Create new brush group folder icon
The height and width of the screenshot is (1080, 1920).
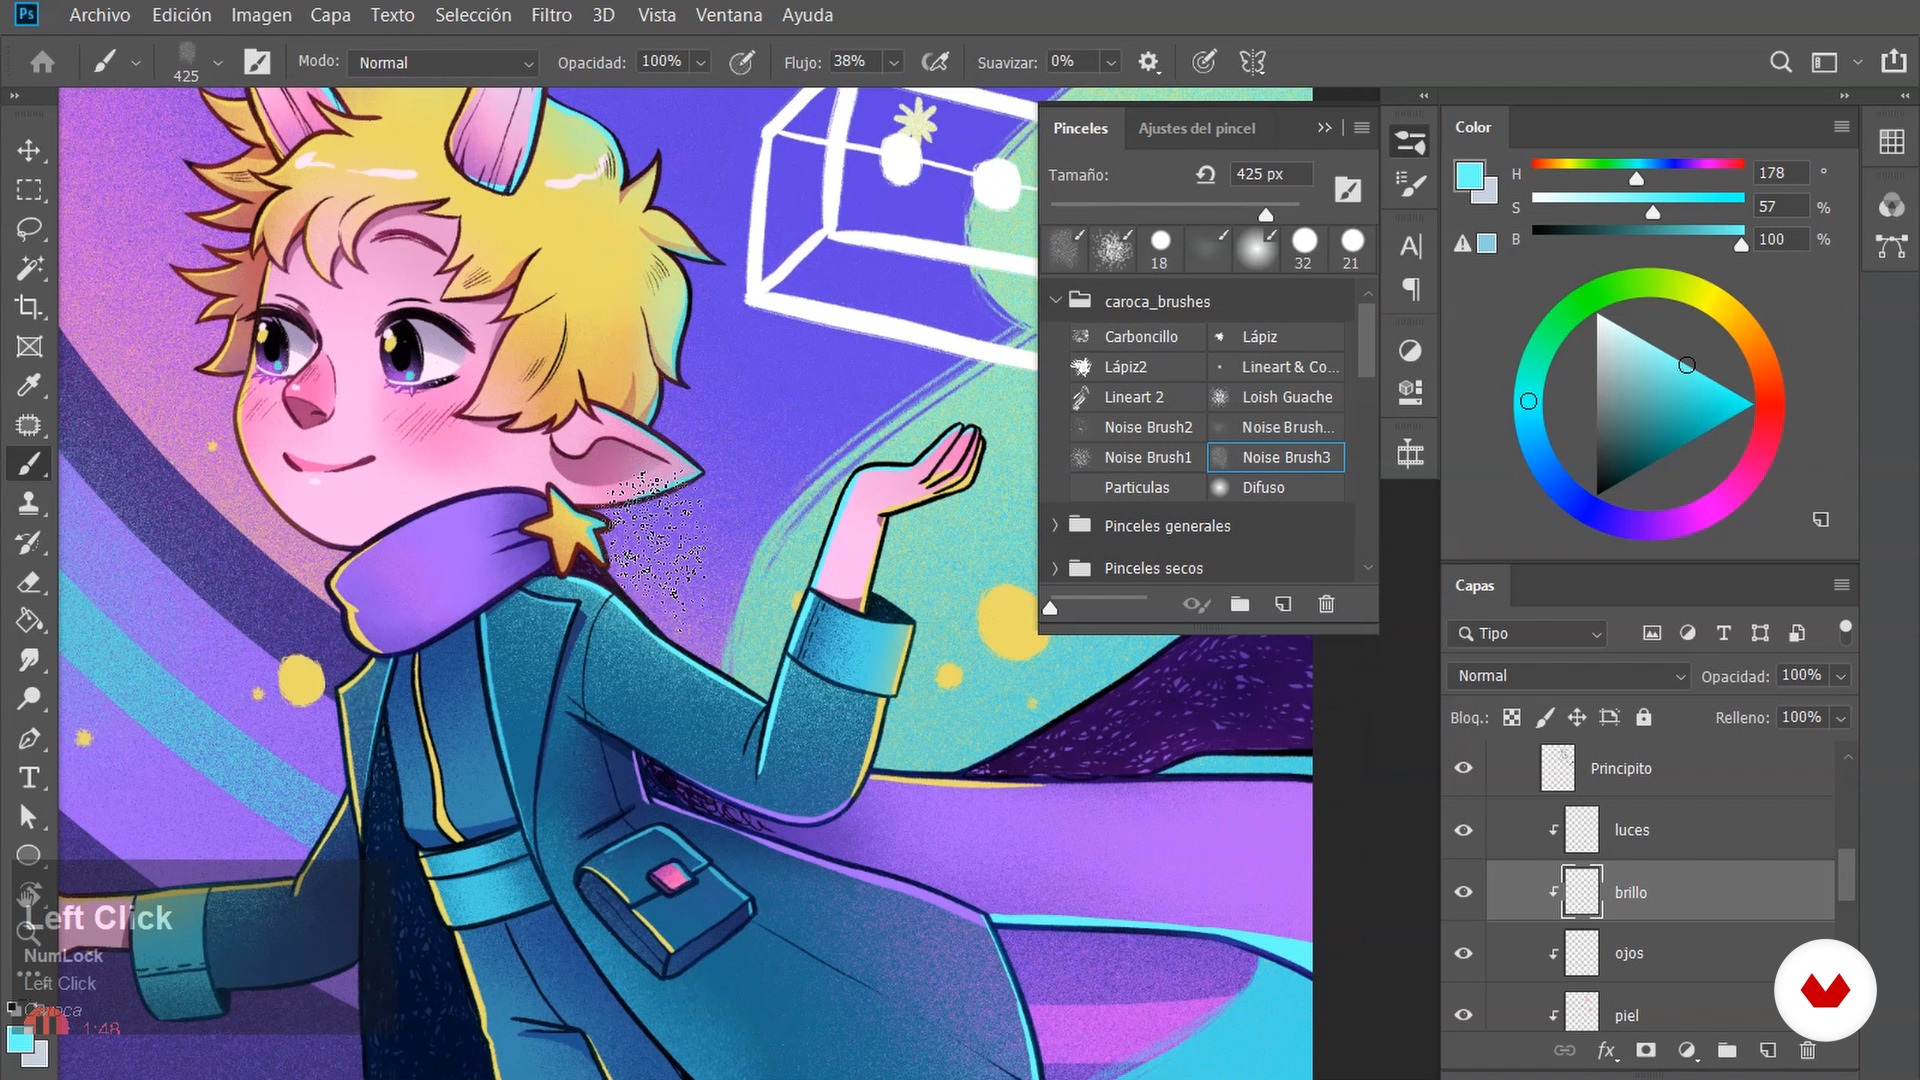pyautogui.click(x=1240, y=604)
